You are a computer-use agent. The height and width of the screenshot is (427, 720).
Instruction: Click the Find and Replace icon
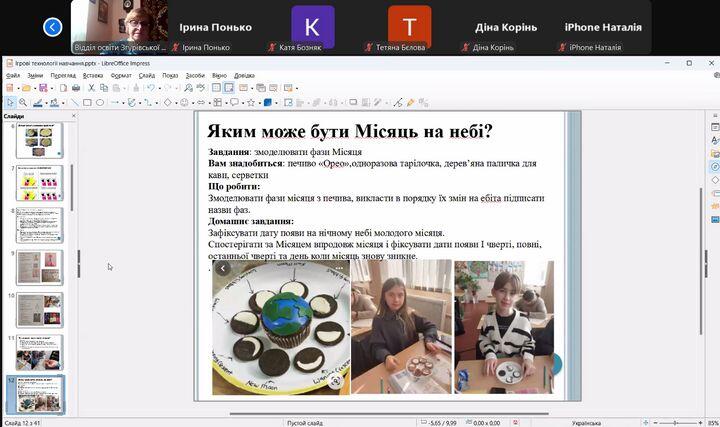point(188,88)
